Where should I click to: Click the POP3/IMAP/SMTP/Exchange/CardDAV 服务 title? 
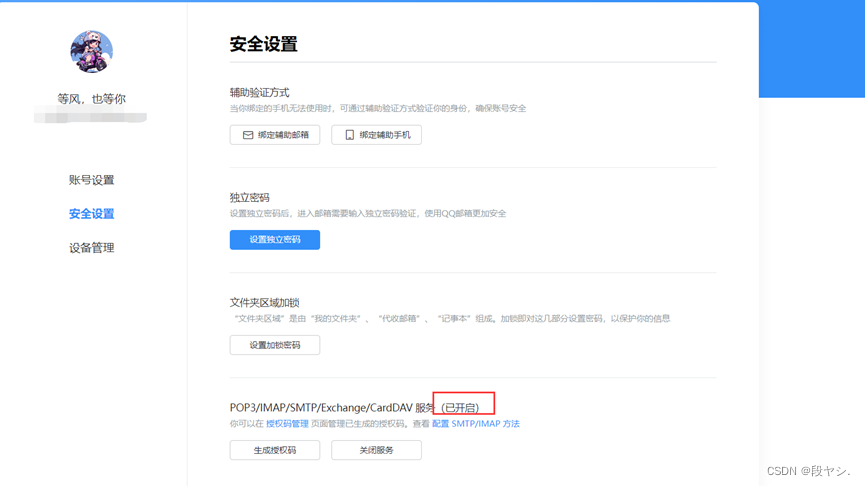332,408
